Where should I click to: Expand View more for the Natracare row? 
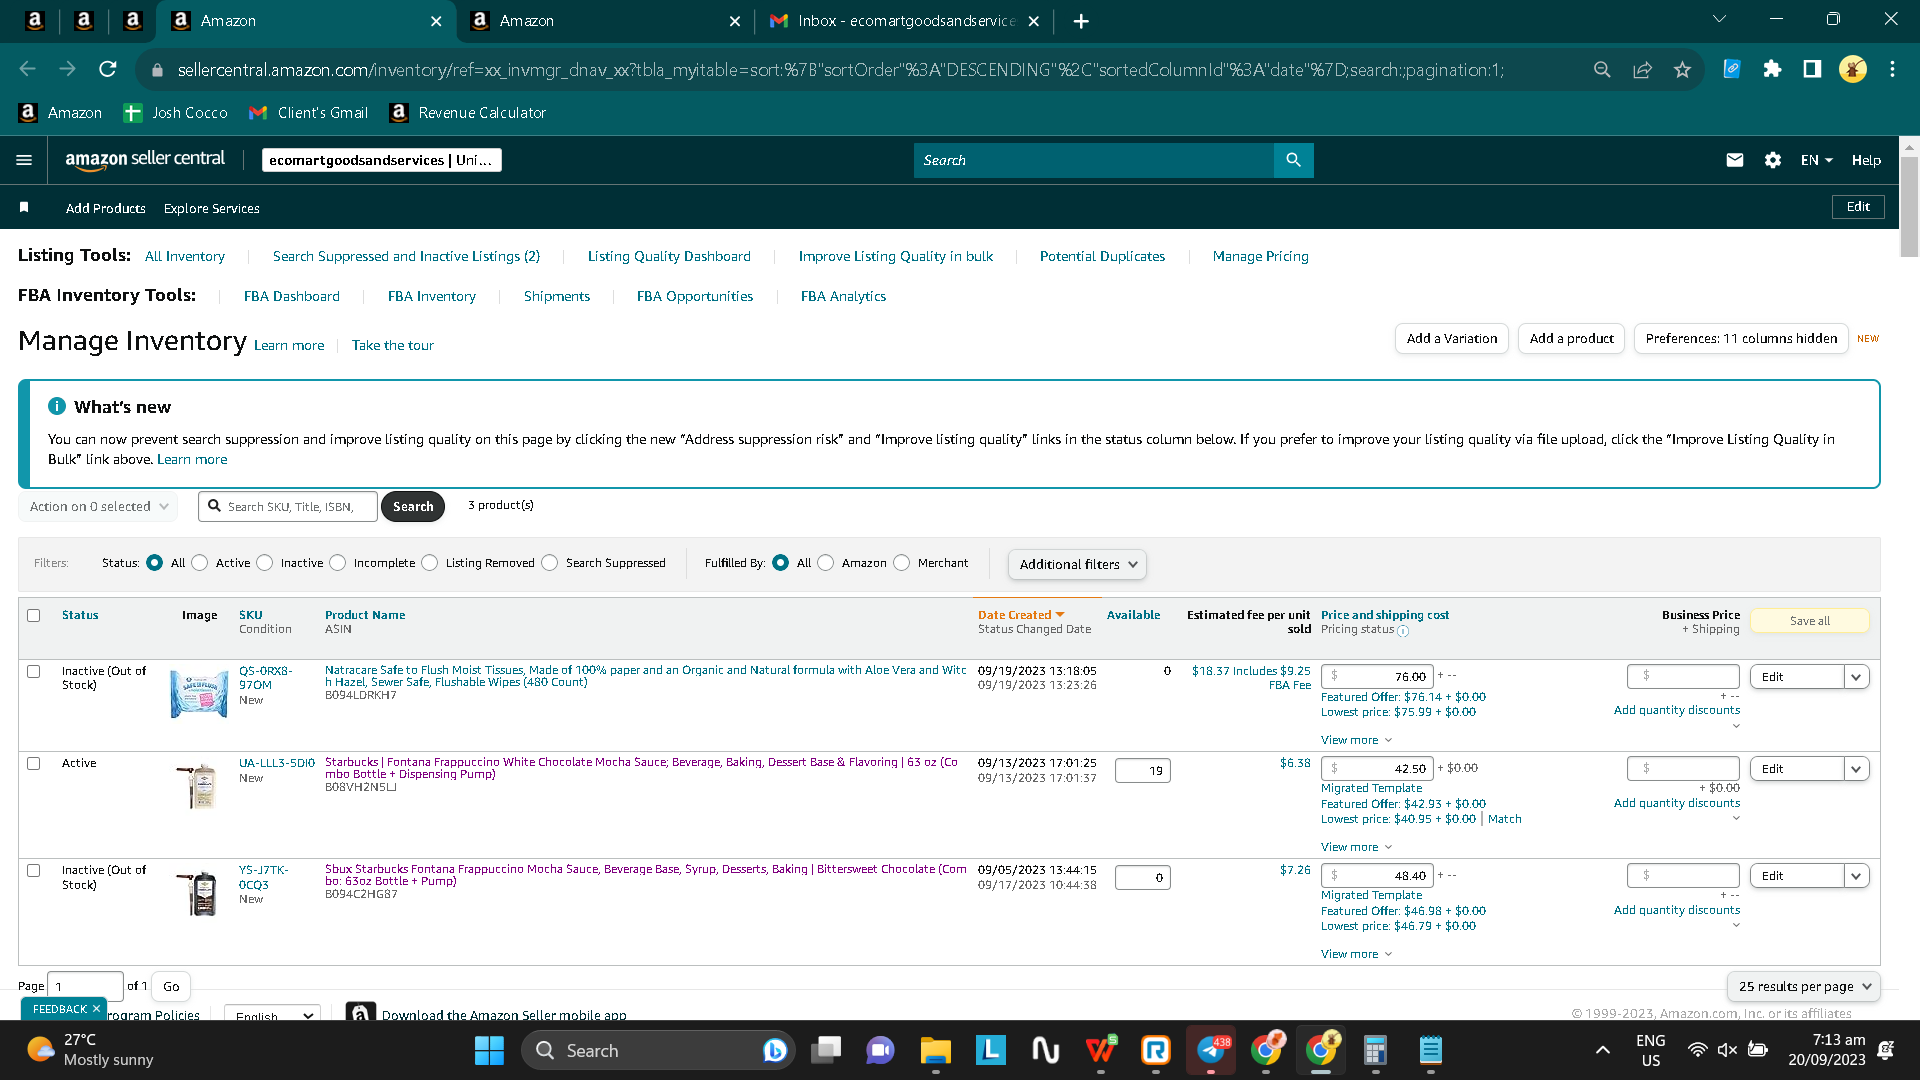click(1356, 740)
